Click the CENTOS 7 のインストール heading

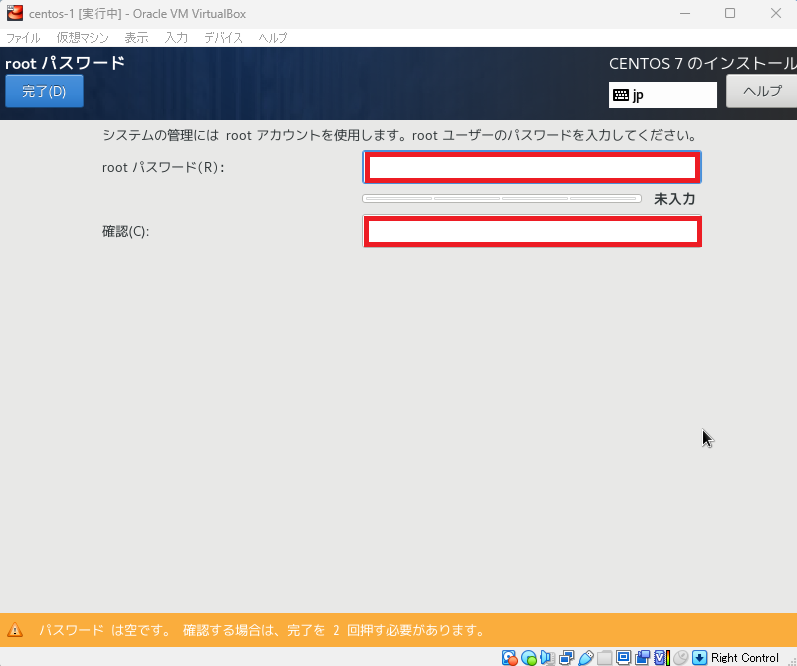[702, 64]
